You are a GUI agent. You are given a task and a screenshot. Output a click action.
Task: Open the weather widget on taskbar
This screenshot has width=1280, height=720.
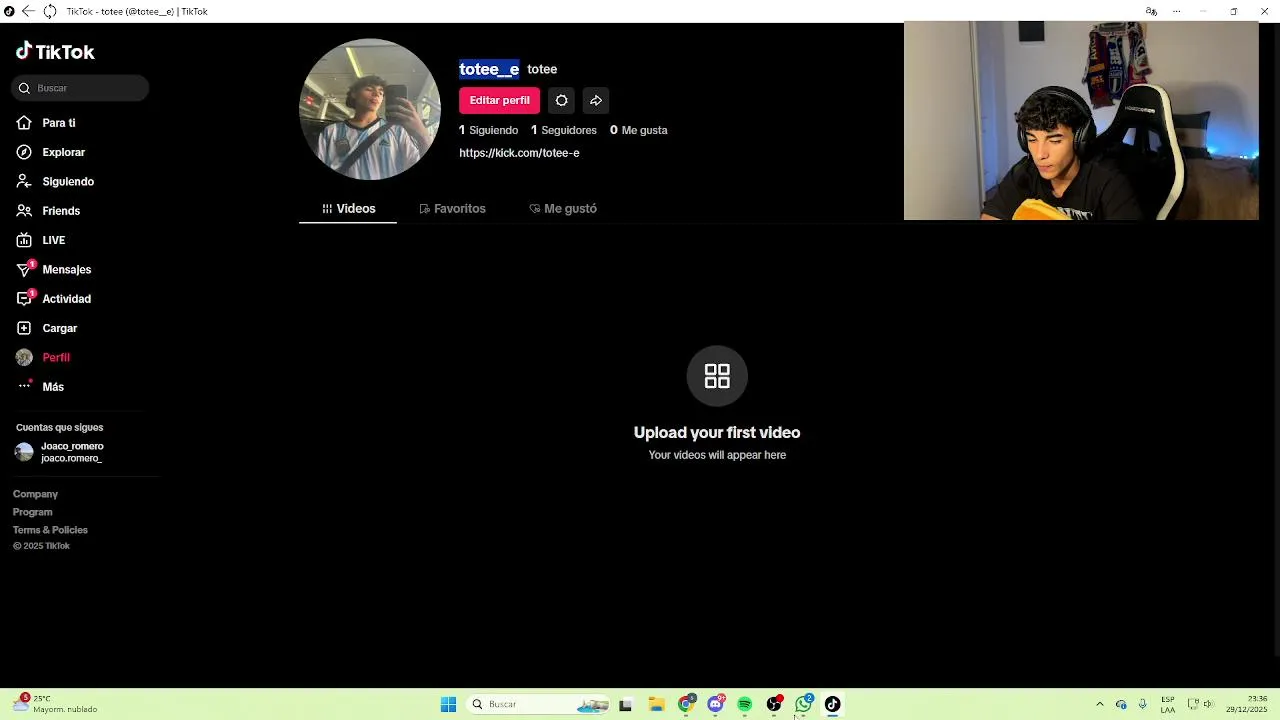click(57, 704)
